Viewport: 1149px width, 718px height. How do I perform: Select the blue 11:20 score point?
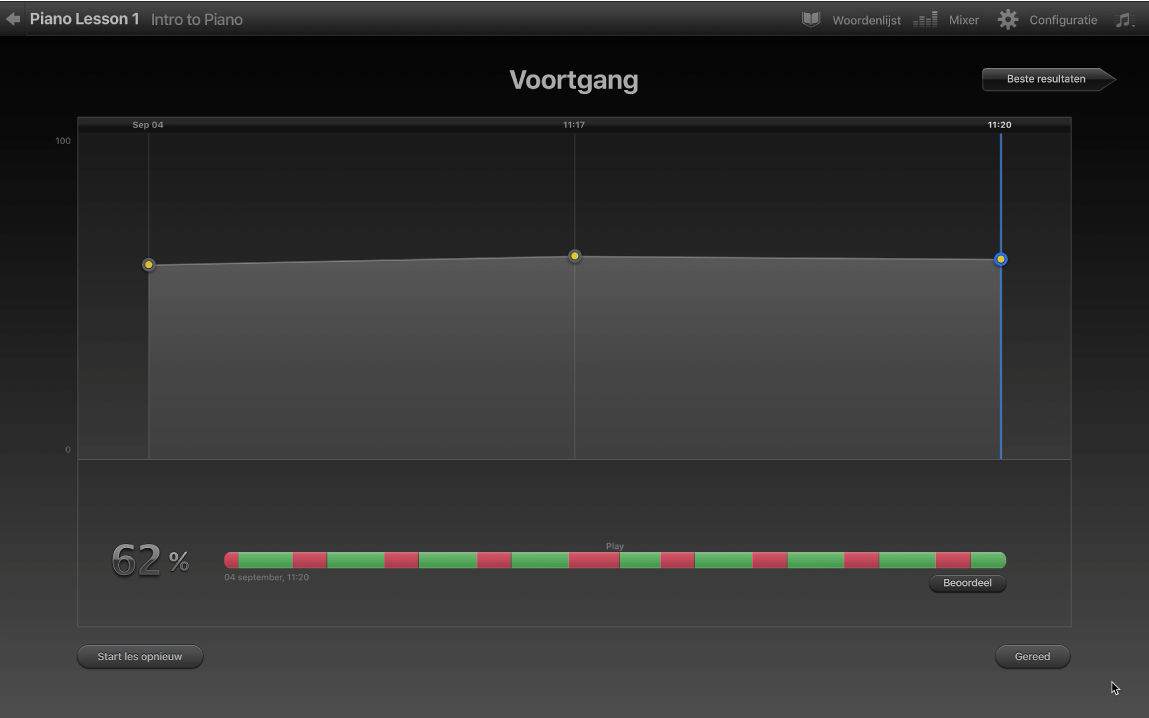pos(1000,259)
